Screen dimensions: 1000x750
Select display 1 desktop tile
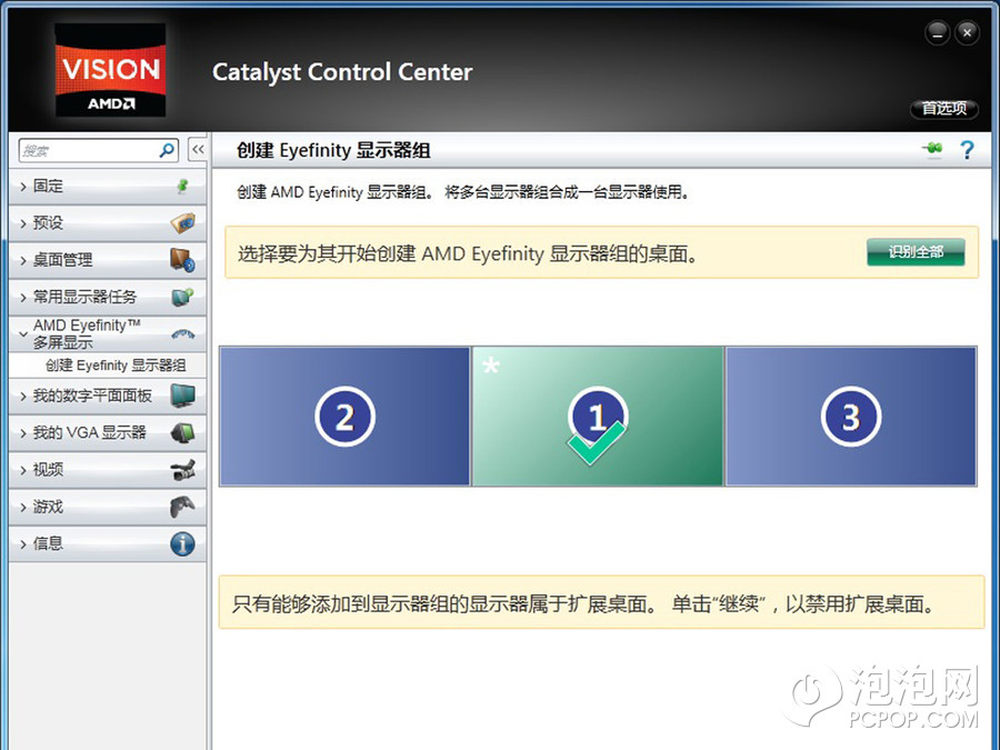click(597, 416)
